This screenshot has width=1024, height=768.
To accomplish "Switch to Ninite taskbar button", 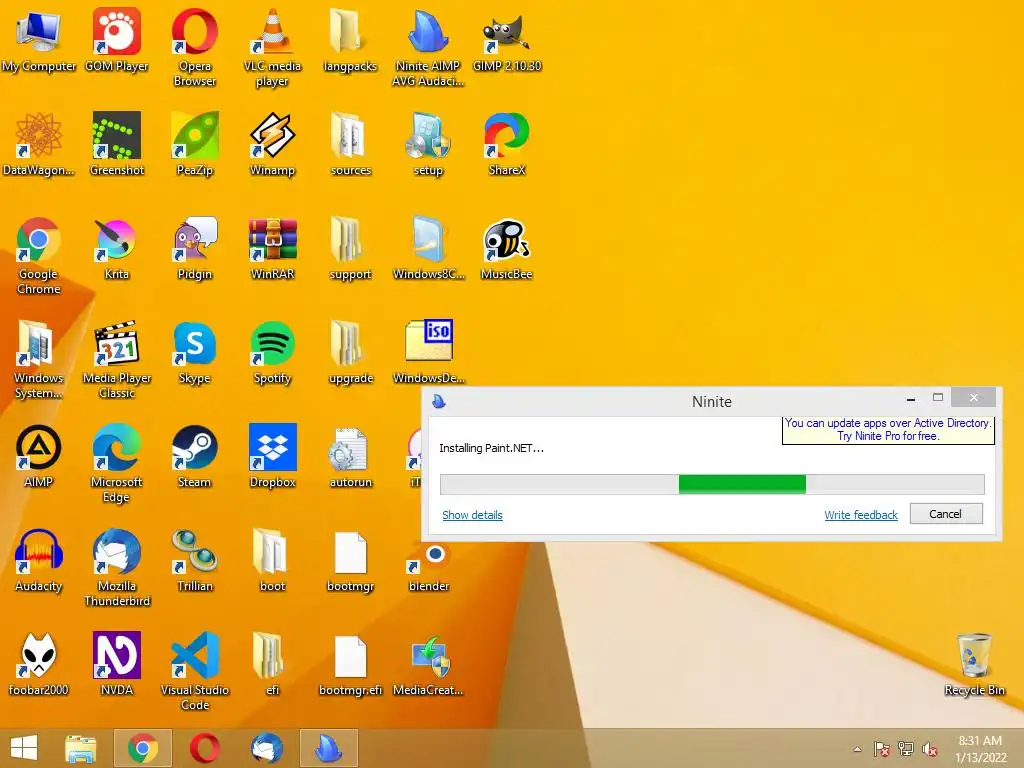I will (x=328, y=748).
